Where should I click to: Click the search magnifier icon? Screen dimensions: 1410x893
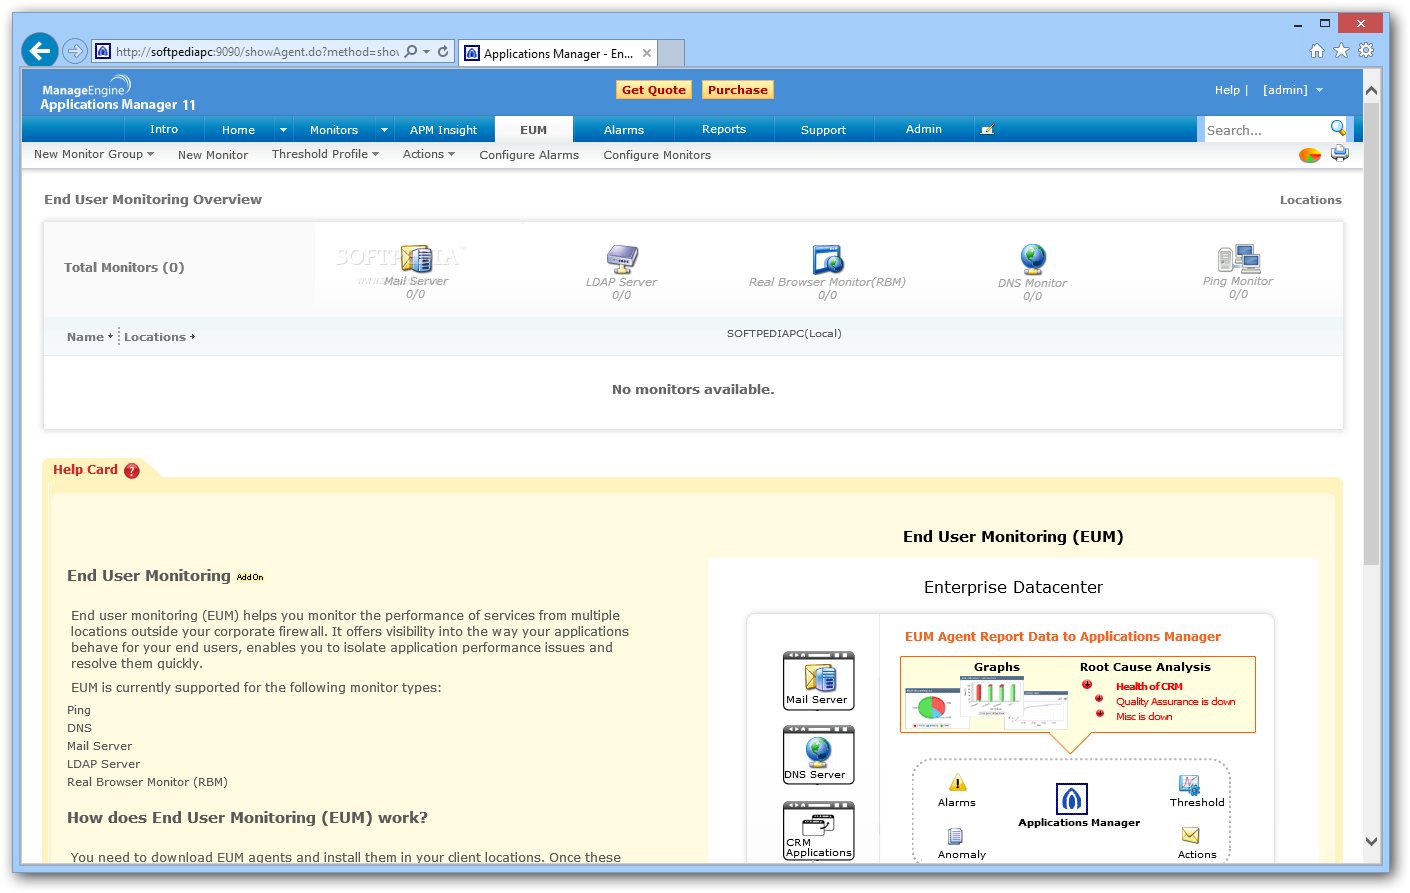tap(1338, 128)
